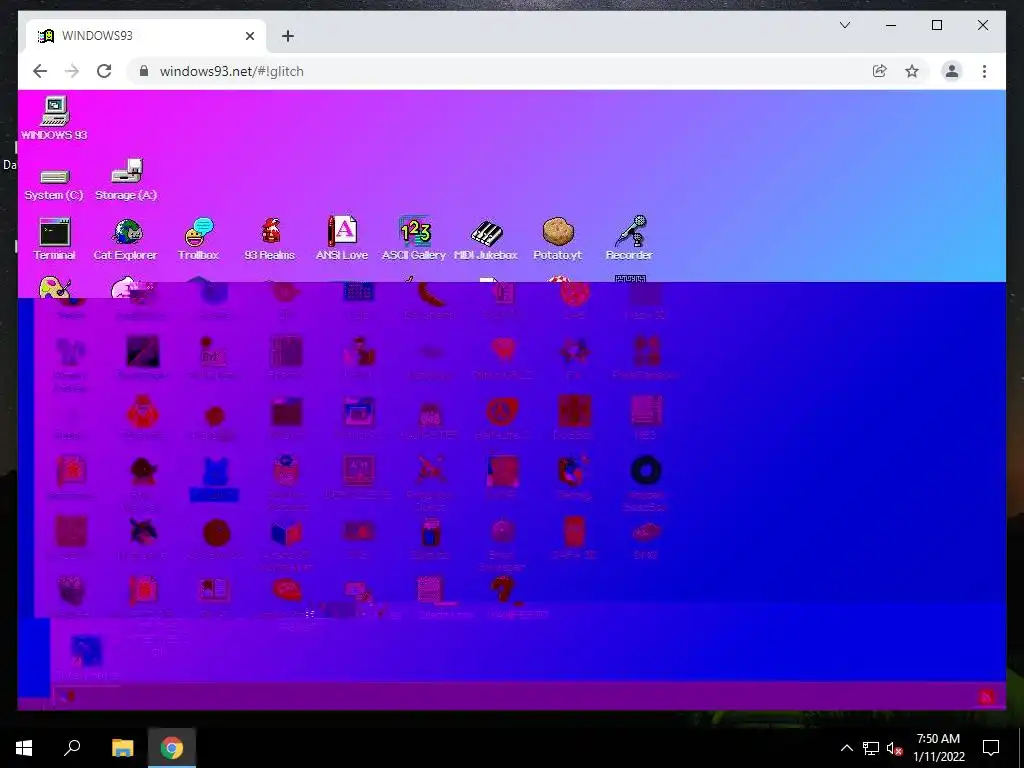The width and height of the screenshot is (1024, 768).
Task: Open a new tab with the plus button
Action: tap(288, 36)
